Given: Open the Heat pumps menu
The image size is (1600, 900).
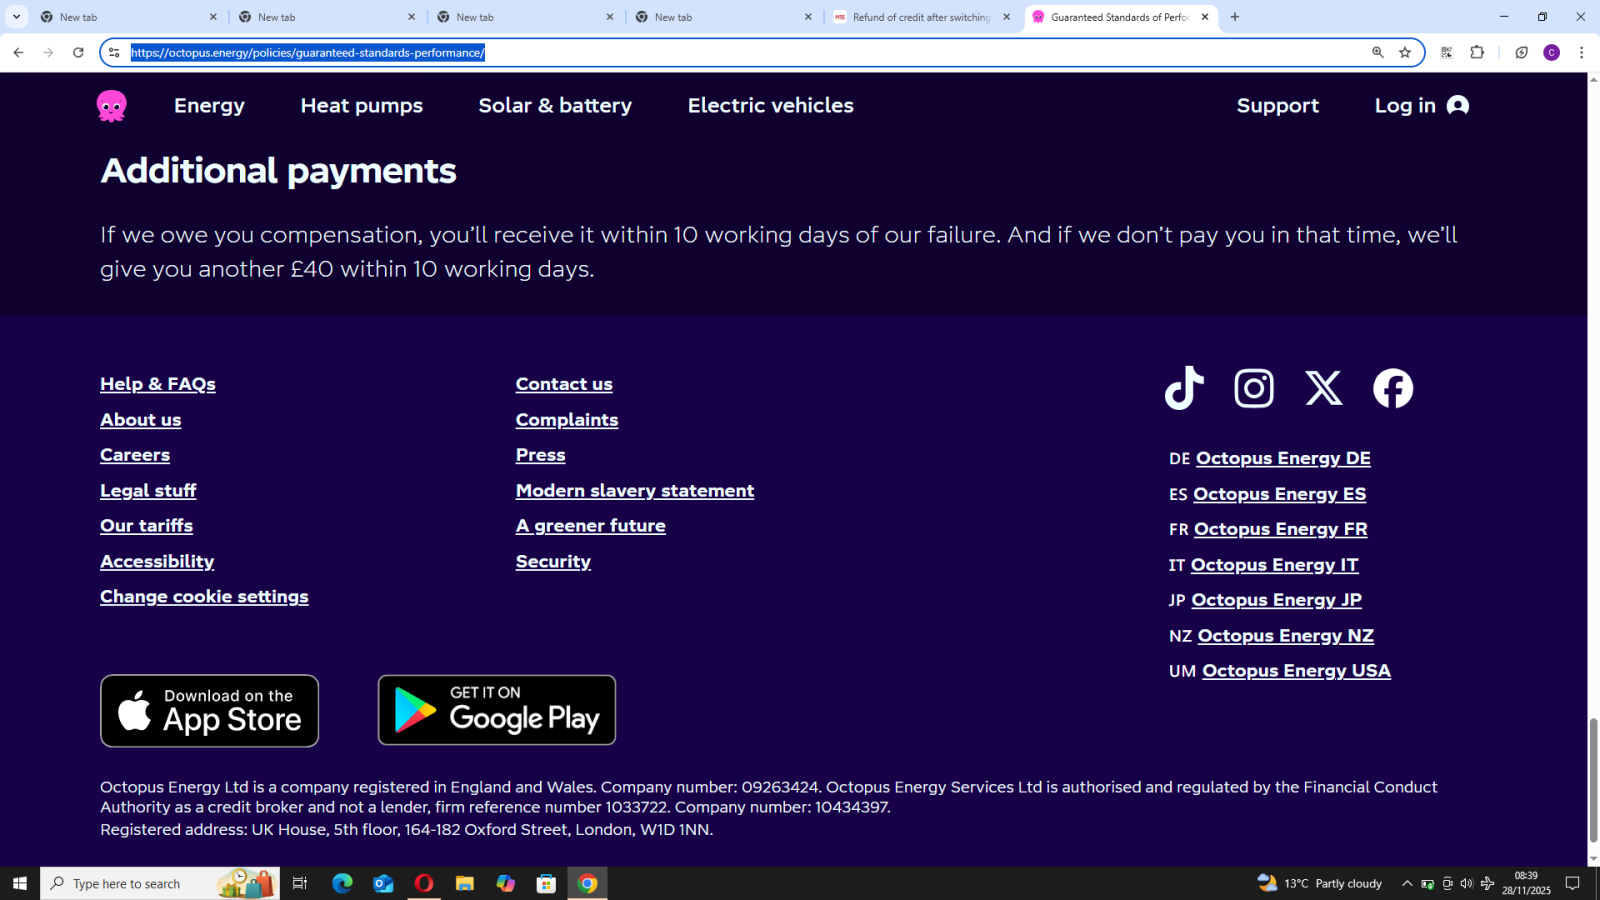Looking at the screenshot, I should point(361,106).
